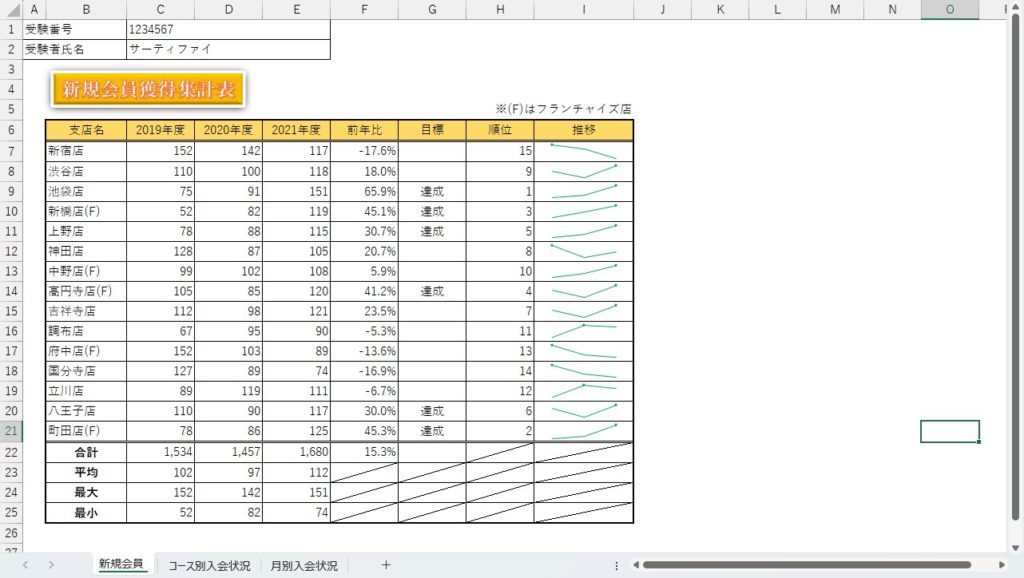Click the vertical scrollbar thumb
Viewport: 1024px width, 578px height.
point(1016,270)
